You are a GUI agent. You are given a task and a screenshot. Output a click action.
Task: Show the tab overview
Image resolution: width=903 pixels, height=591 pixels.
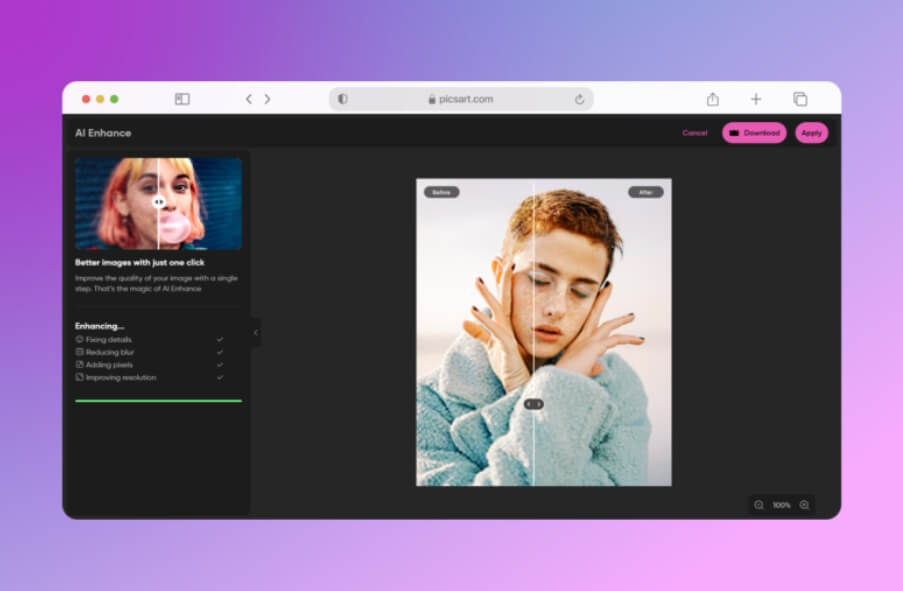pos(800,99)
